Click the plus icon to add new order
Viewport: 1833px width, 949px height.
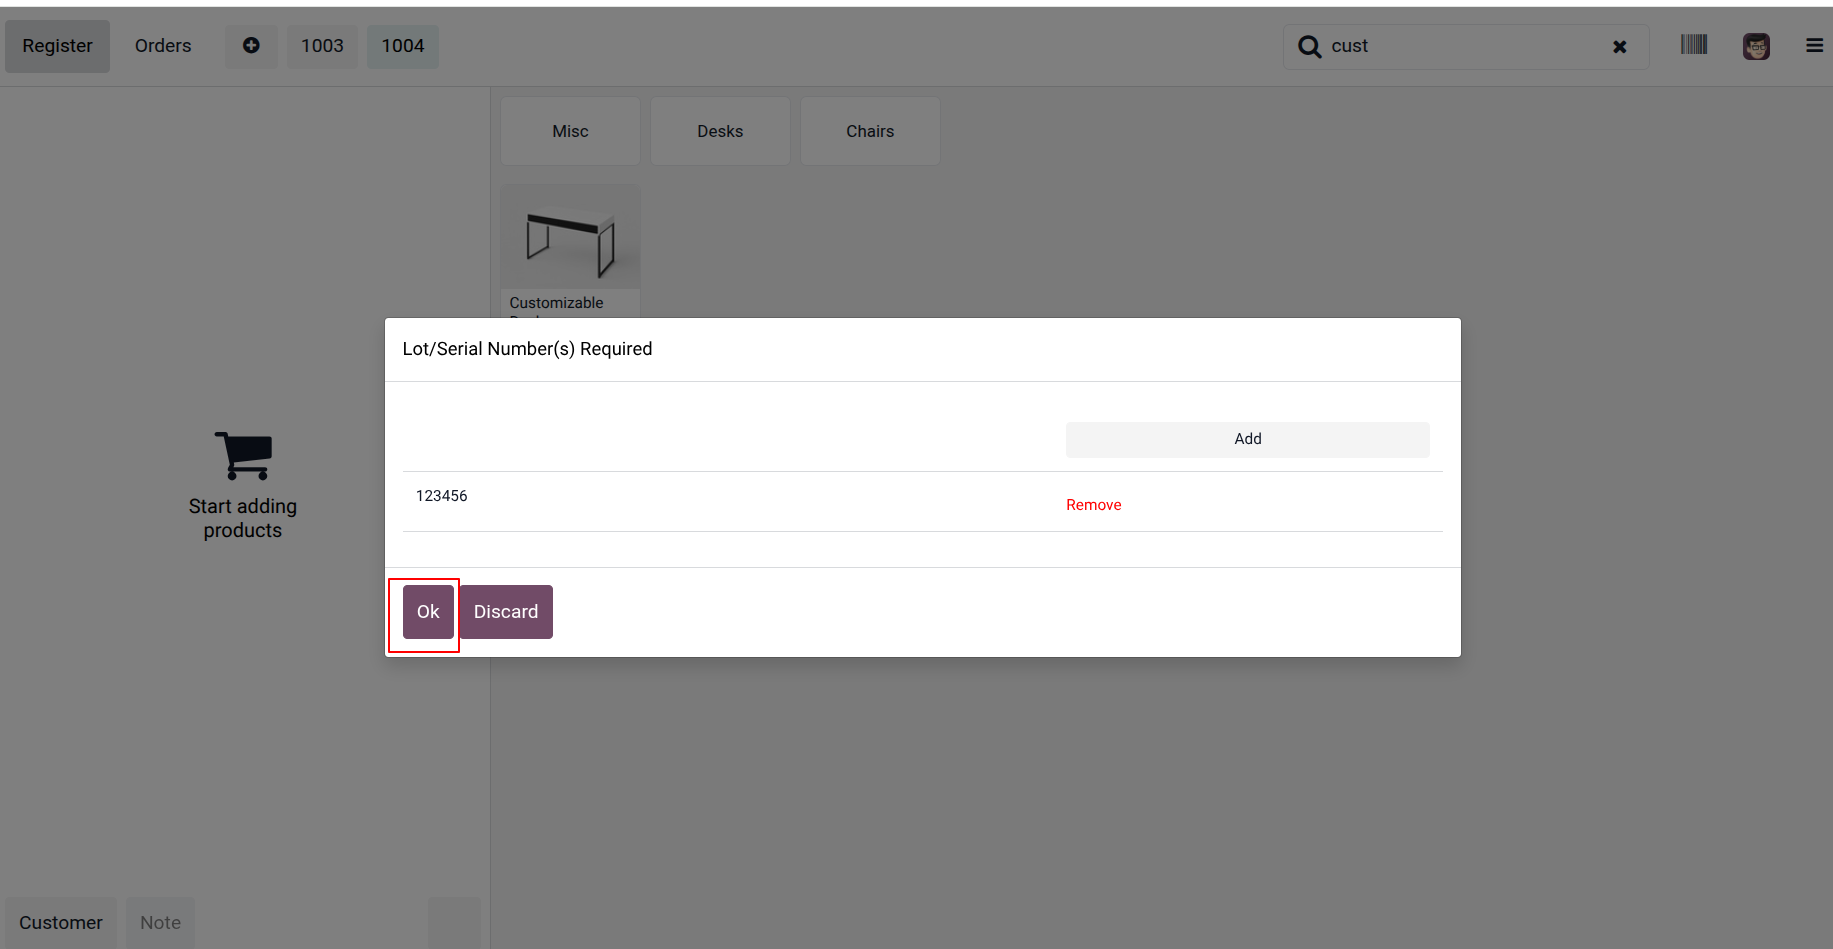(251, 46)
